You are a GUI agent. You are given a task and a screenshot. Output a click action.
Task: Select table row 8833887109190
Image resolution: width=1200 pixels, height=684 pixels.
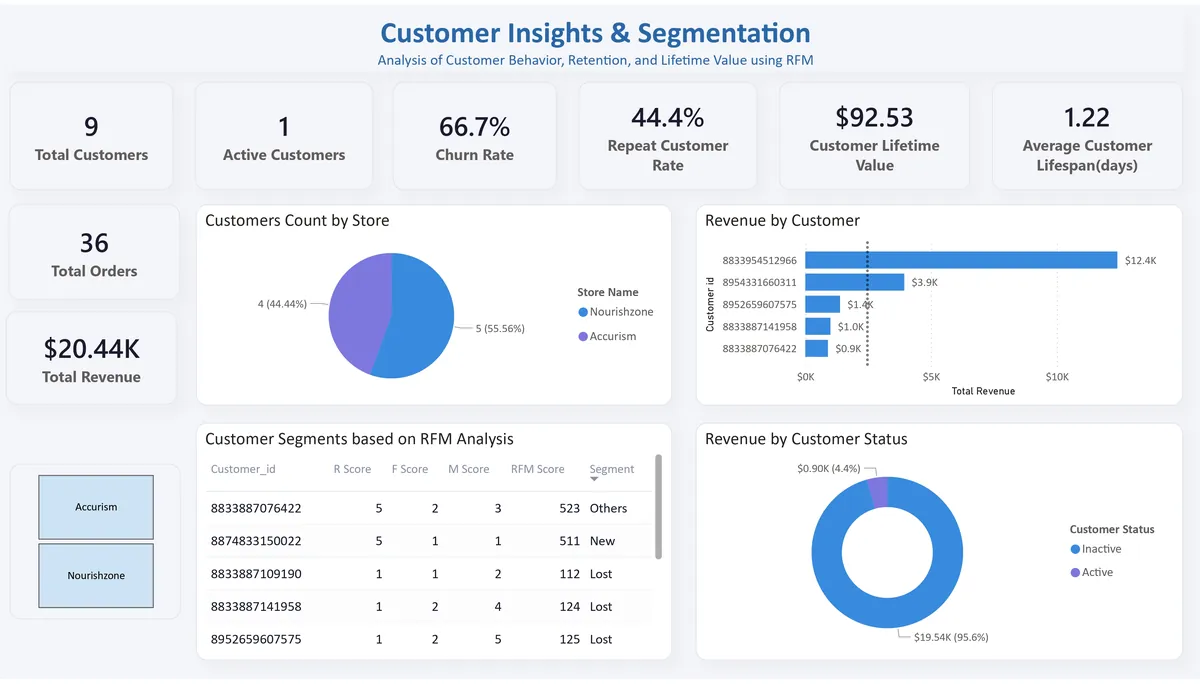pyautogui.click(x=430, y=574)
